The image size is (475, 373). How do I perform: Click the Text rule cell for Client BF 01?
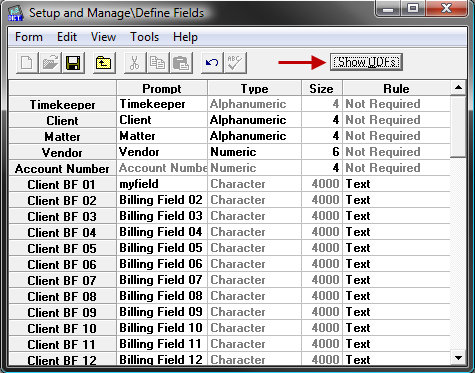[x=396, y=184]
